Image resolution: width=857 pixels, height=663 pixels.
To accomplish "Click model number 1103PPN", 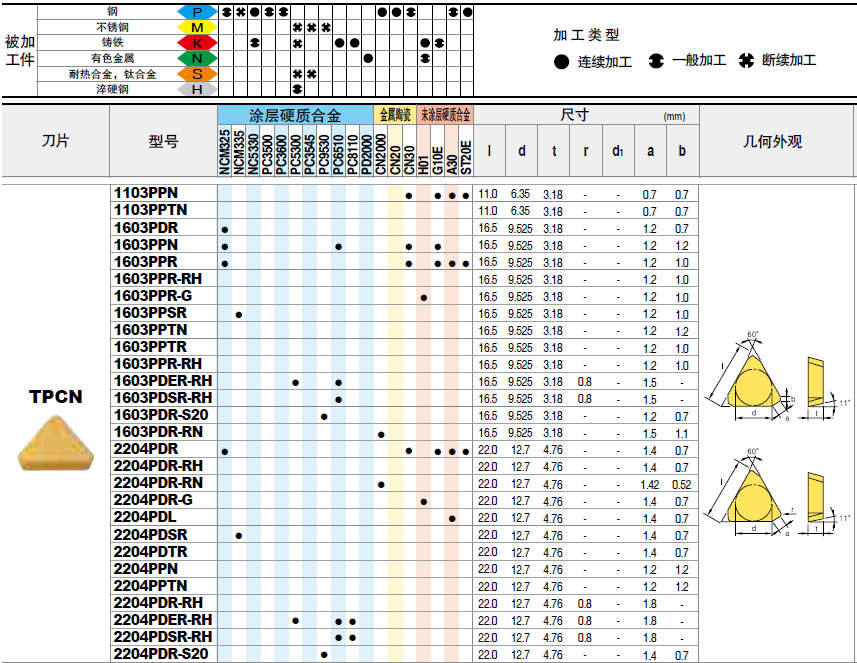I will coord(146,194).
